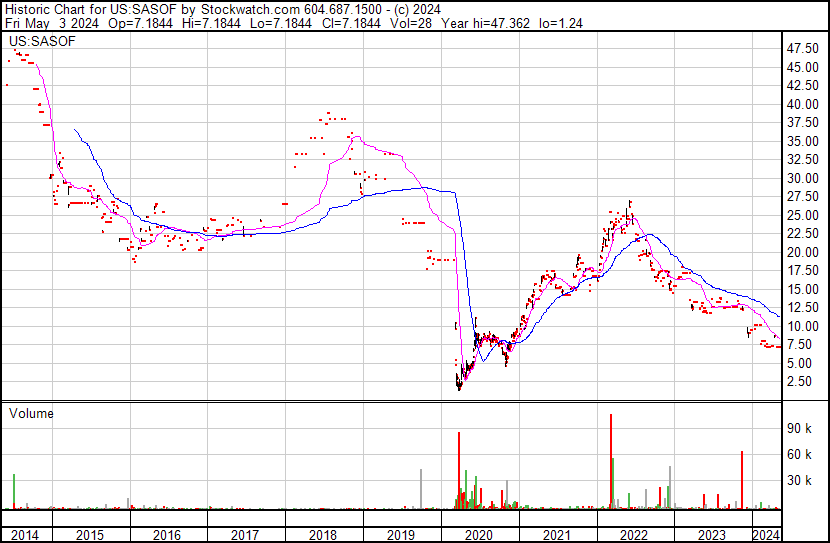The height and width of the screenshot is (543, 830).
Task: Click the Year hi=47.362 header value
Action: [486, 23]
